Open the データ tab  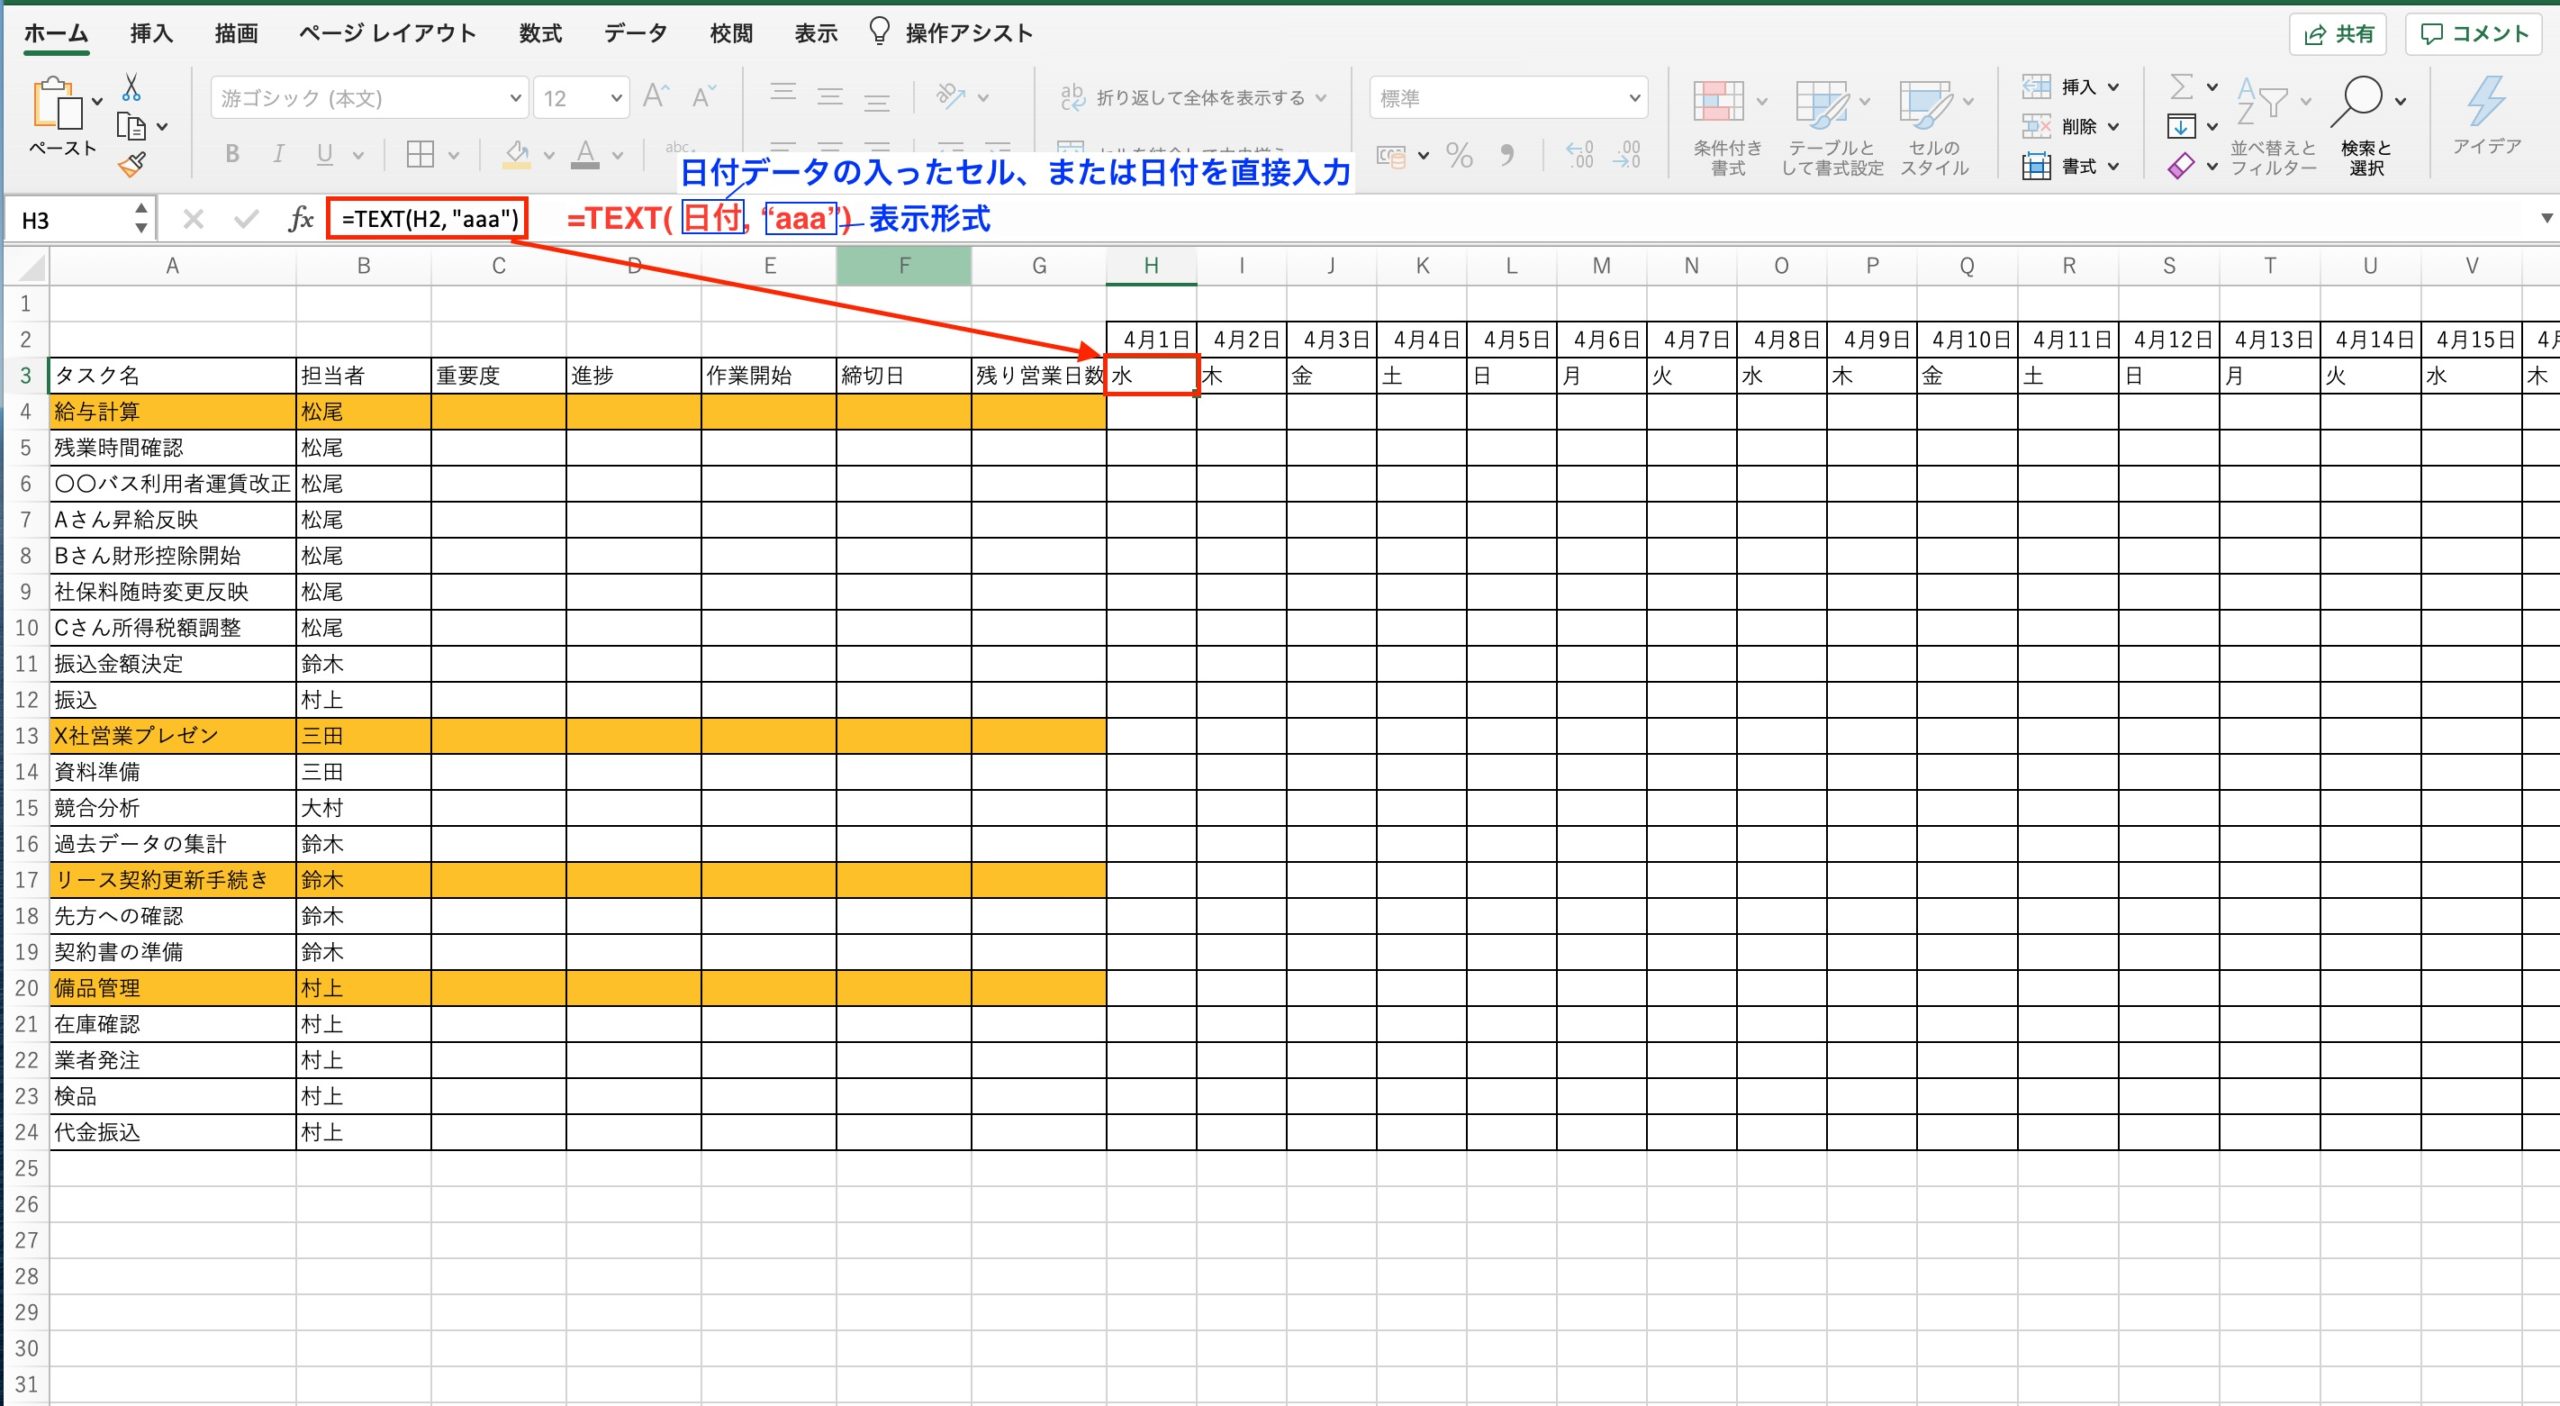tap(635, 33)
